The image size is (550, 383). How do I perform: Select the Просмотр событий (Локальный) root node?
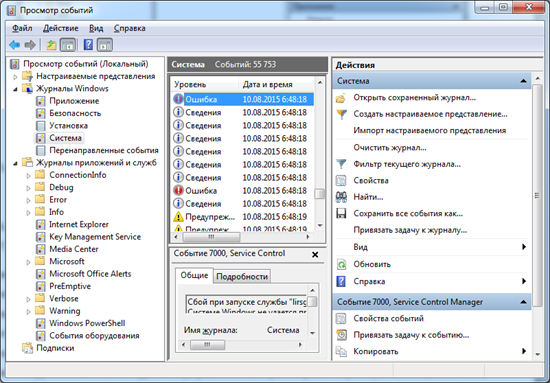point(86,64)
